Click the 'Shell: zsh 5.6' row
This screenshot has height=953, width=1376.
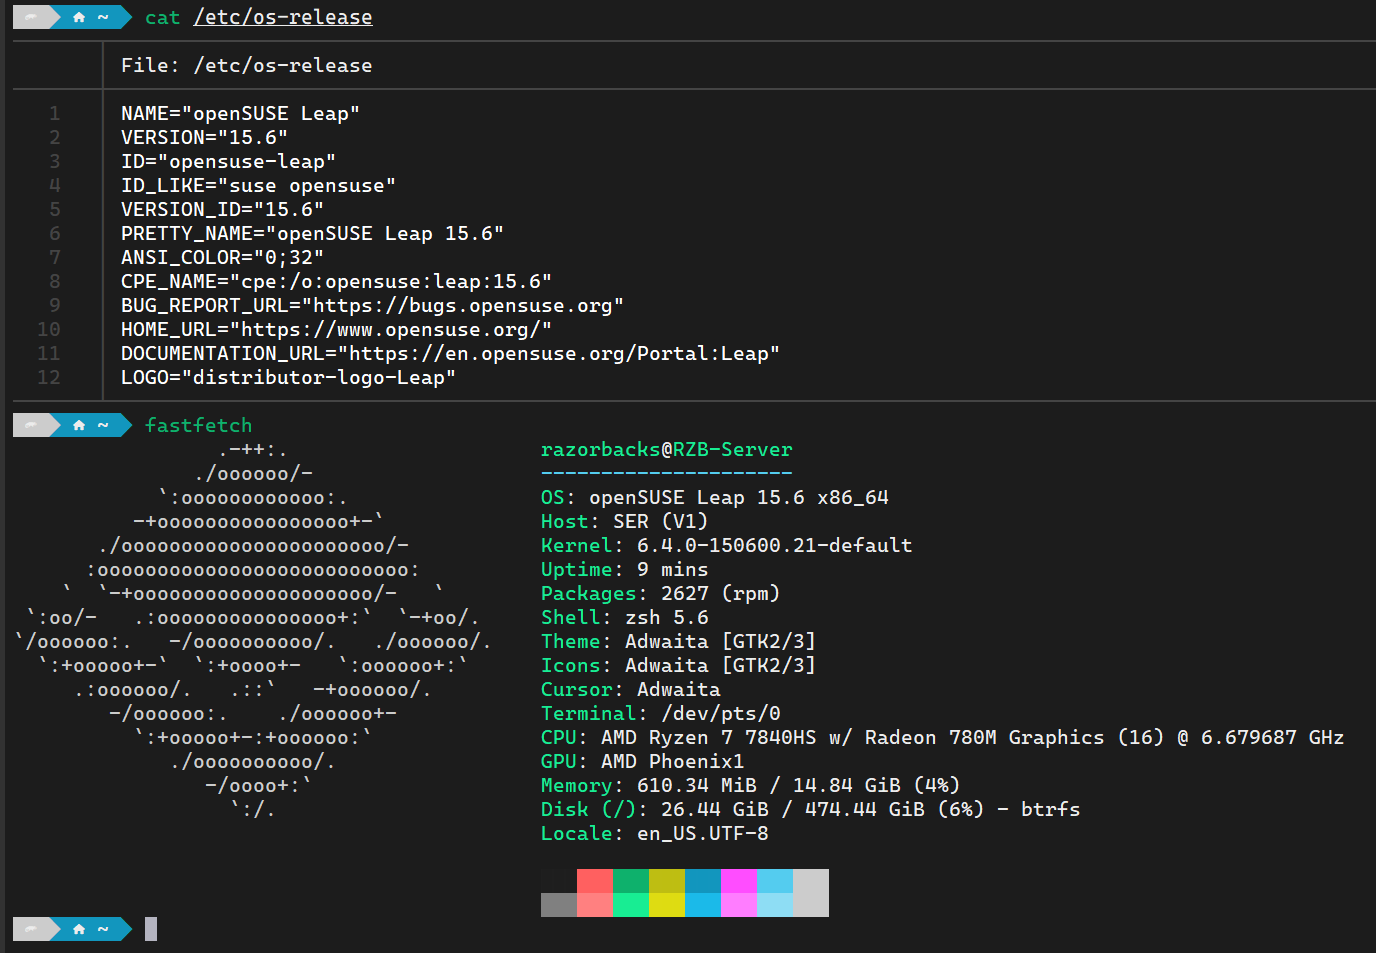click(625, 617)
